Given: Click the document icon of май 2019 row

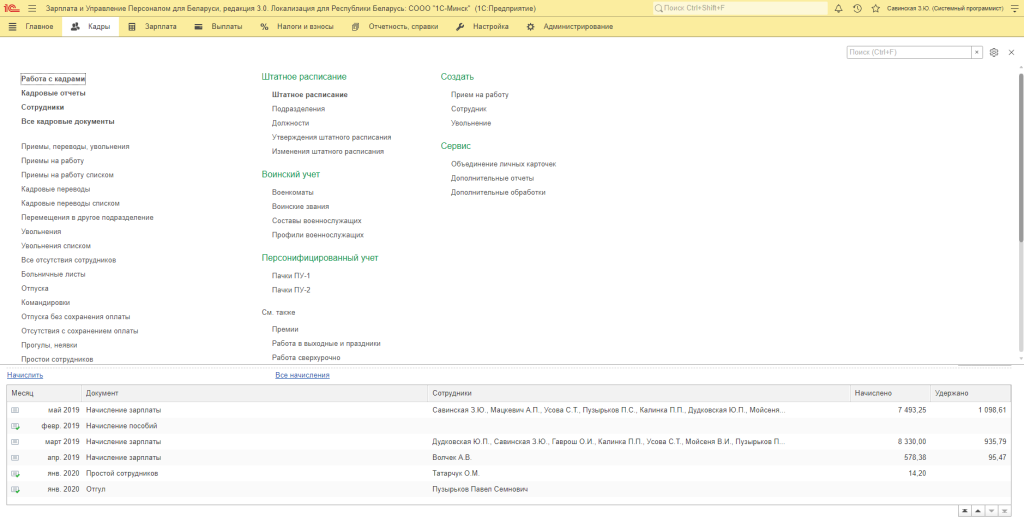Looking at the screenshot, I should click(x=15, y=410).
